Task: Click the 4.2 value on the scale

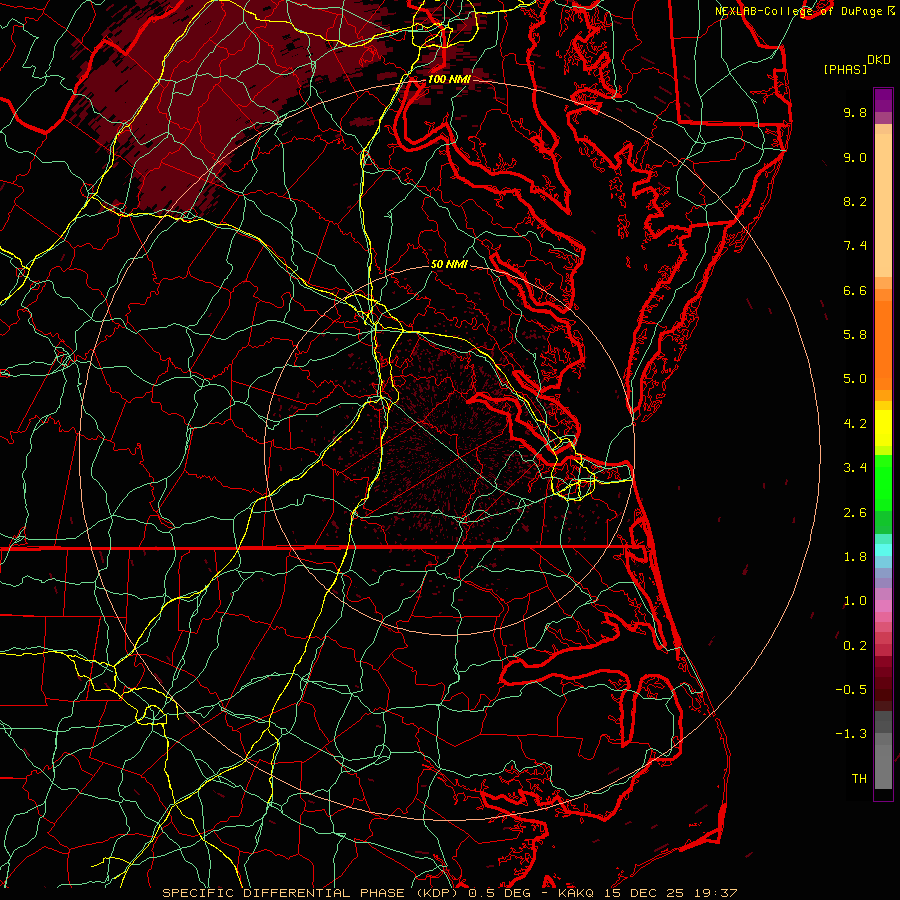Action: tap(855, 424)
